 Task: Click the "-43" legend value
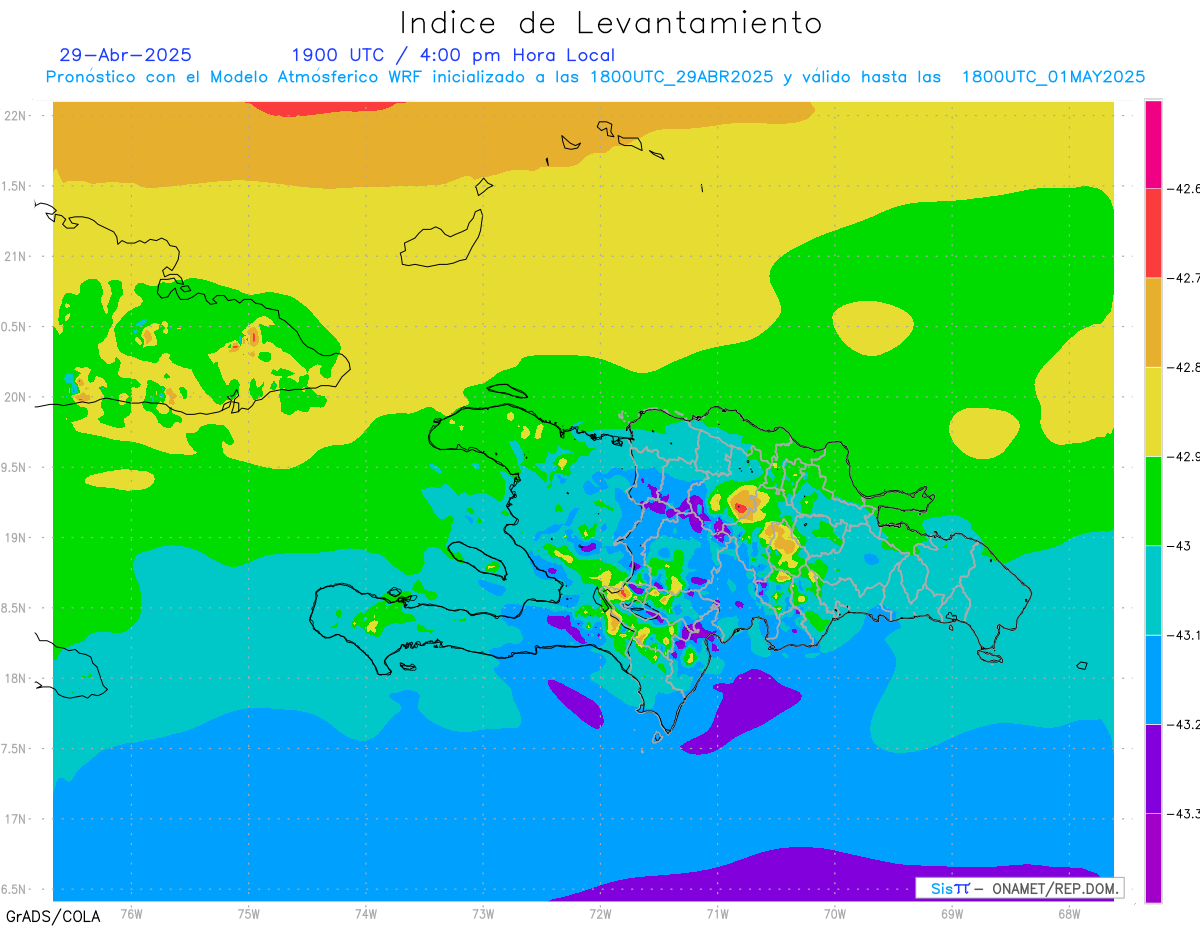[1180, 545]
